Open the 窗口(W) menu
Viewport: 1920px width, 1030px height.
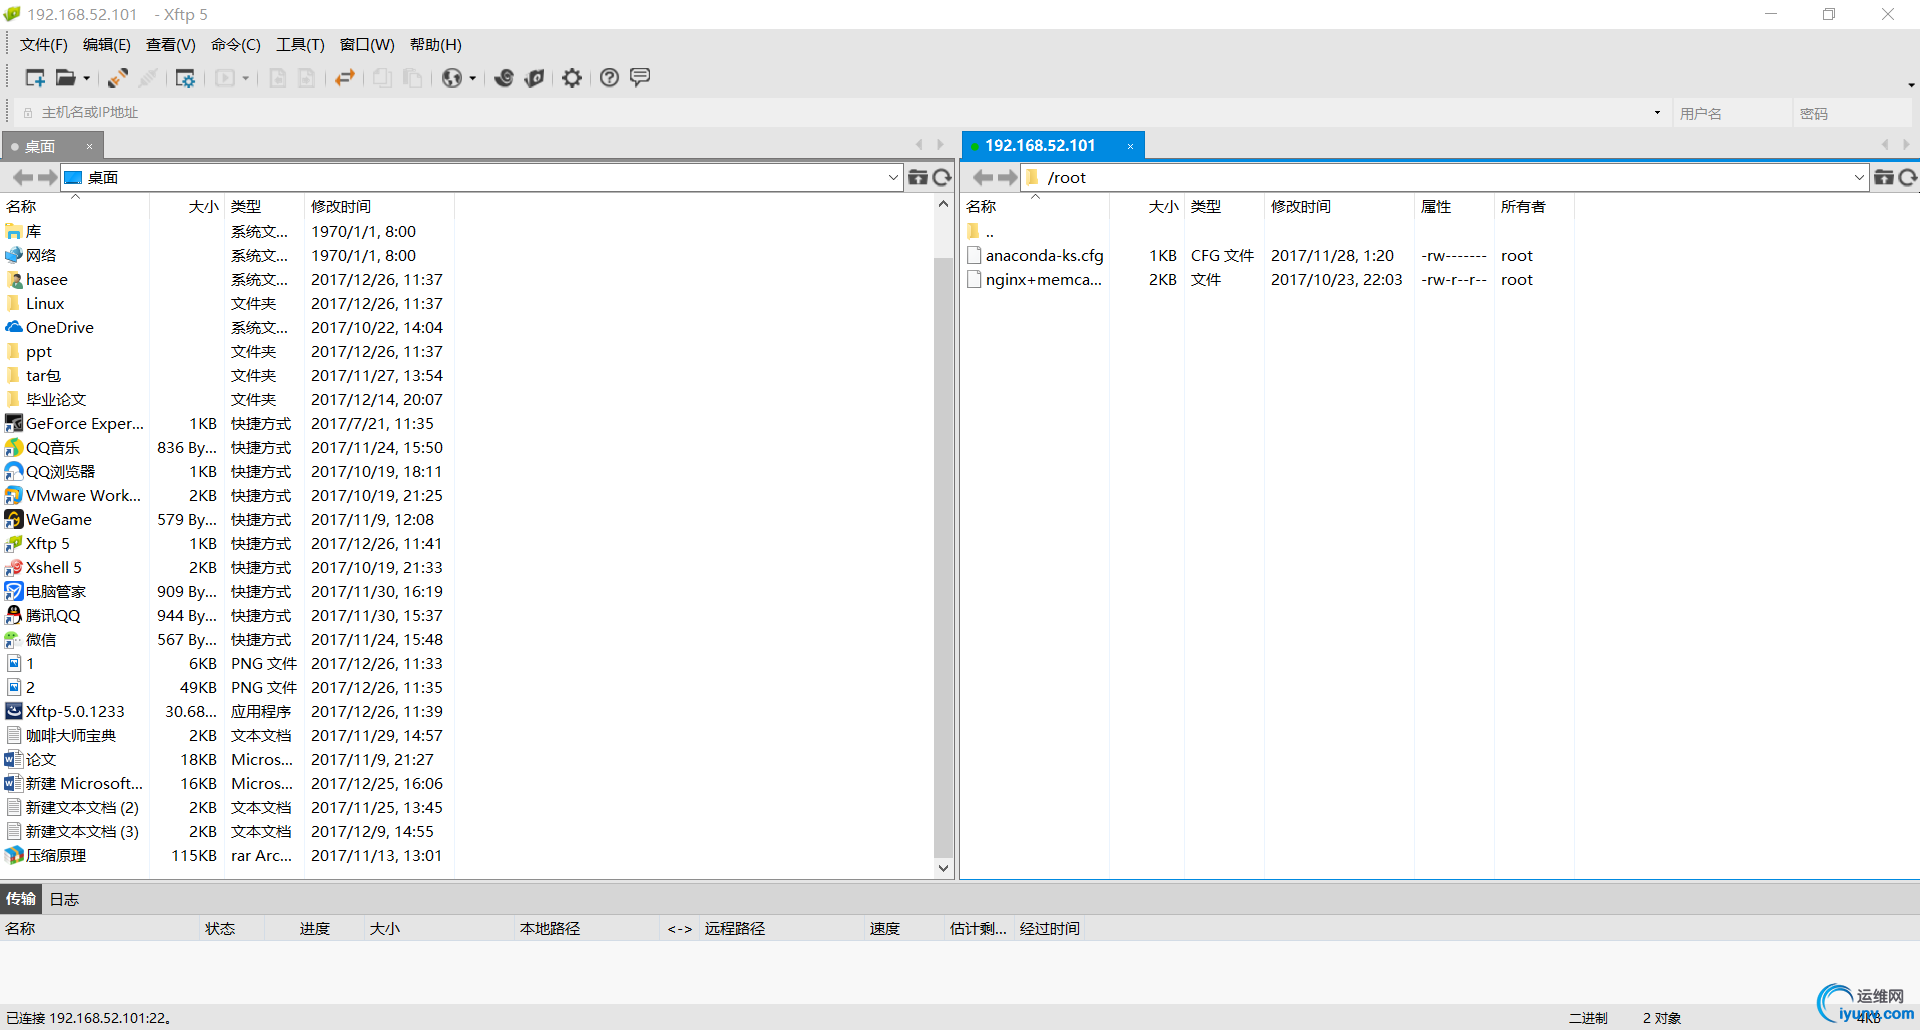[x=367, y=45]
